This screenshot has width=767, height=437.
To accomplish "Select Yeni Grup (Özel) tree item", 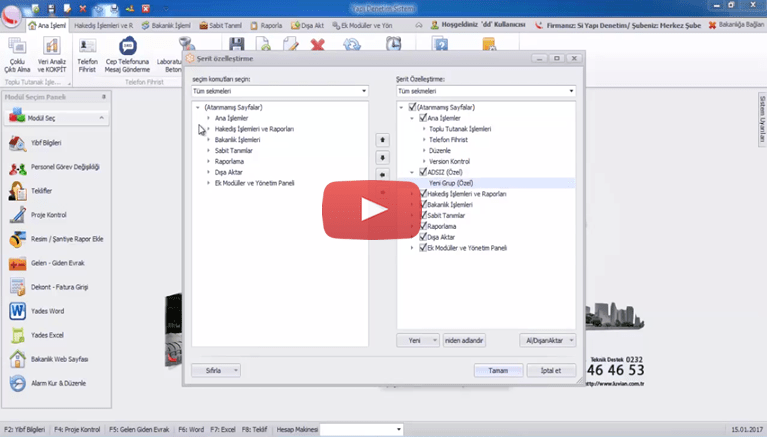I will click(x=450, y=183).
